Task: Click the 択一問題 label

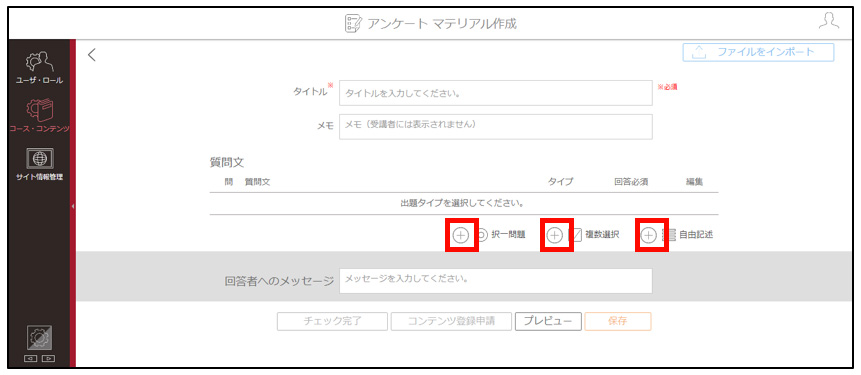Action: 508,235
